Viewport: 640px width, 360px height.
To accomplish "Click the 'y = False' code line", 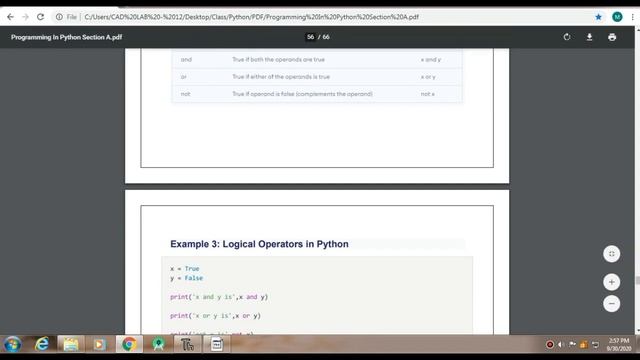I will pos(187,278).
